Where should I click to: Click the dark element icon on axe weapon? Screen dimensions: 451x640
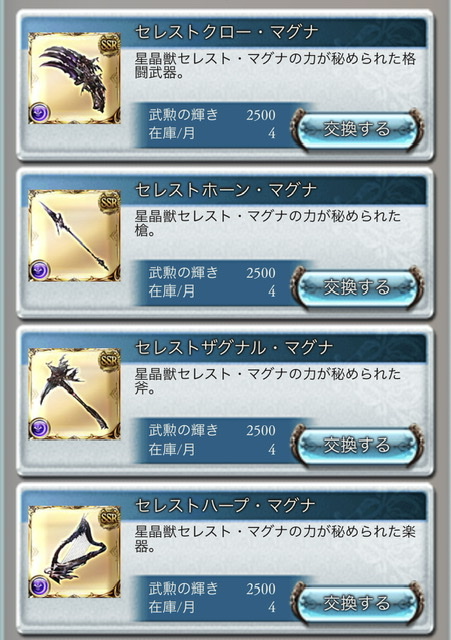coord(40,428)
